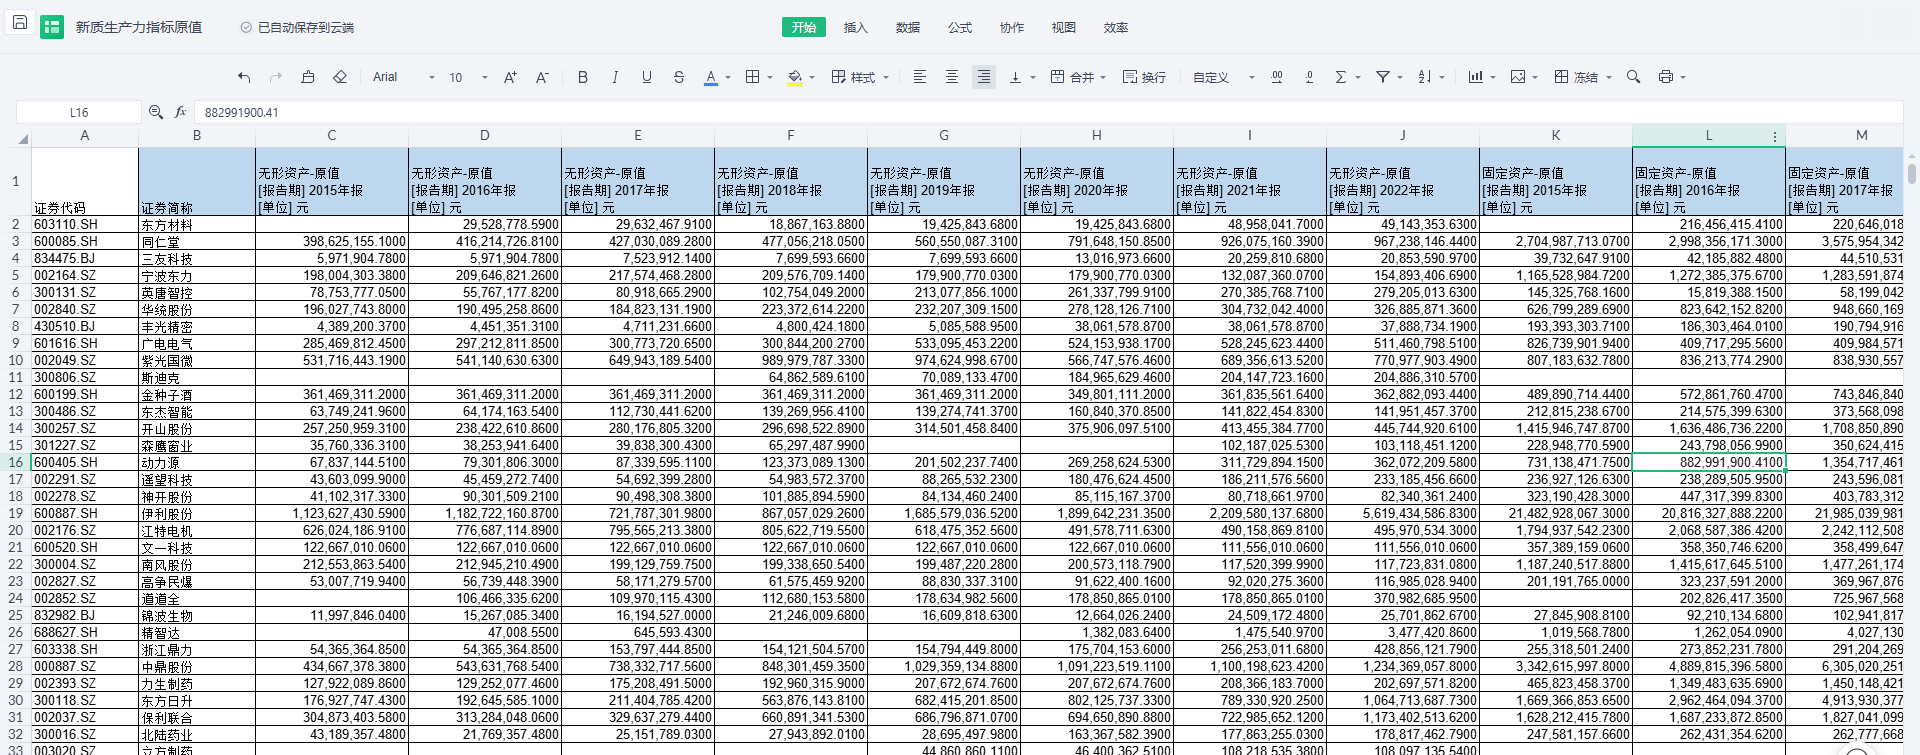
Task: Open the Arial font dropdown
Action: click(403, 77)
